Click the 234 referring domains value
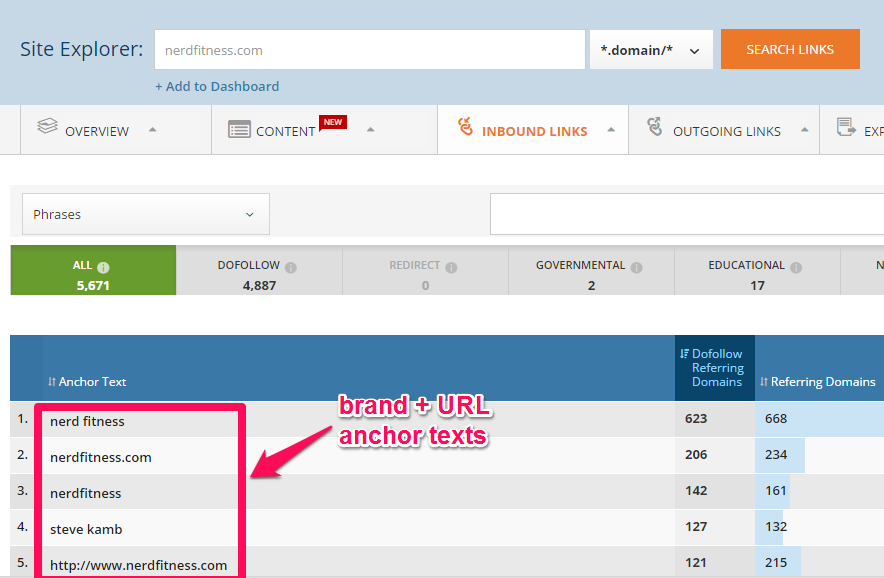 776,455
